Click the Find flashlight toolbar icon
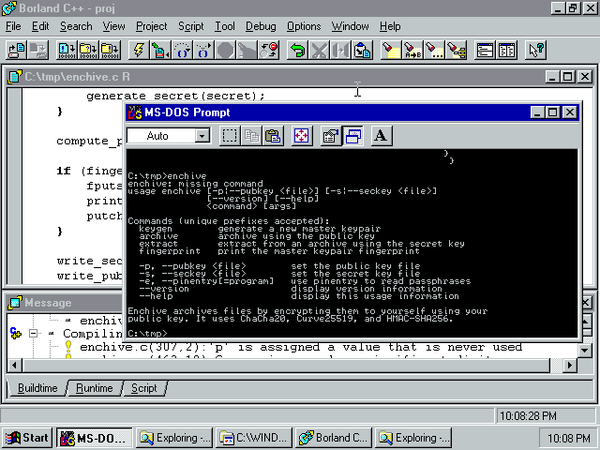 [x=391, y=50]
